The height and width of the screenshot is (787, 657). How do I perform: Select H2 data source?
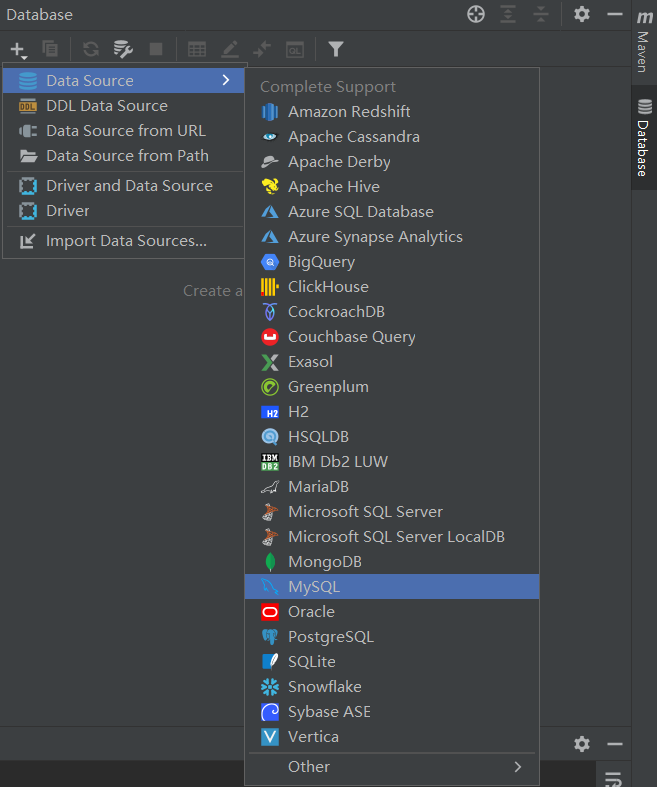[392, 412]
